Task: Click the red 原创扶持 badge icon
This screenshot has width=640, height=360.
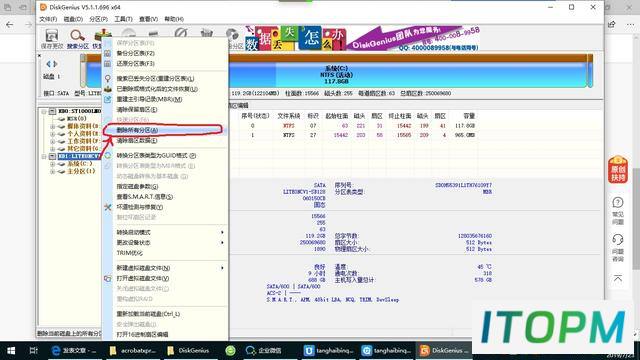Action: (x=618, y=169)
